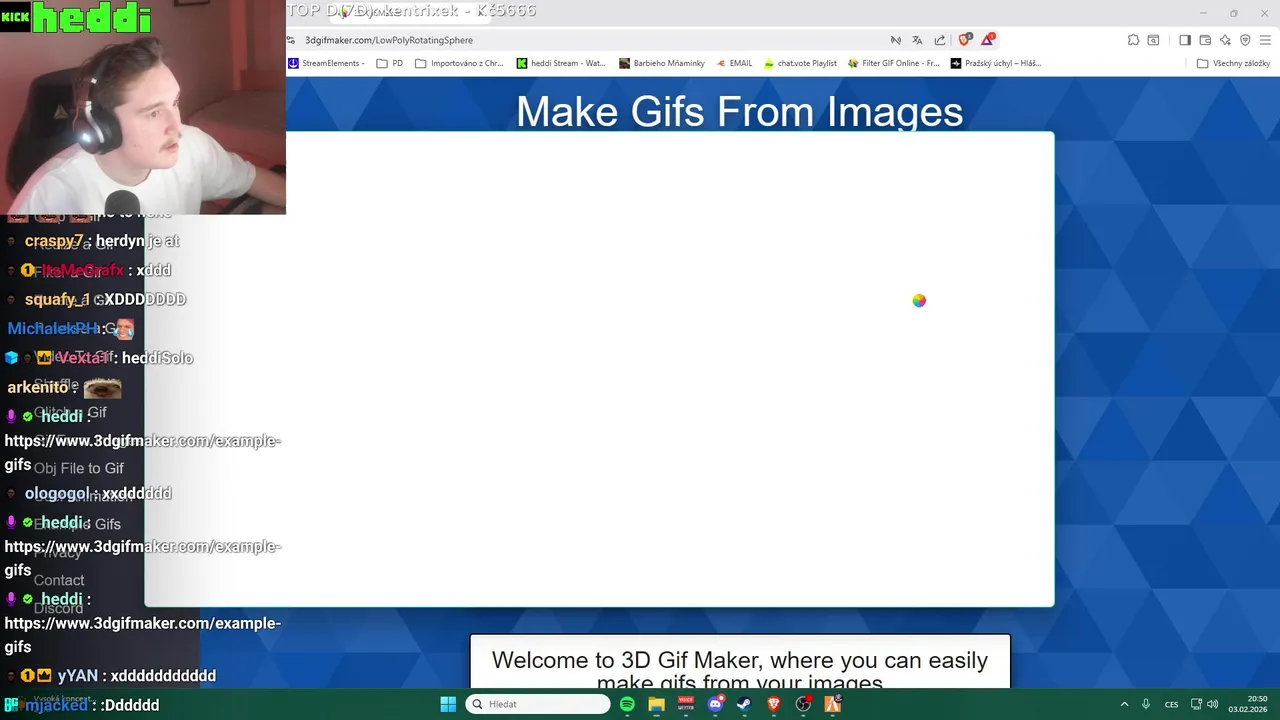The image size is (1280, 720).
Task: Click the Kick logo in stream overlay
Action: coord(15,17)
